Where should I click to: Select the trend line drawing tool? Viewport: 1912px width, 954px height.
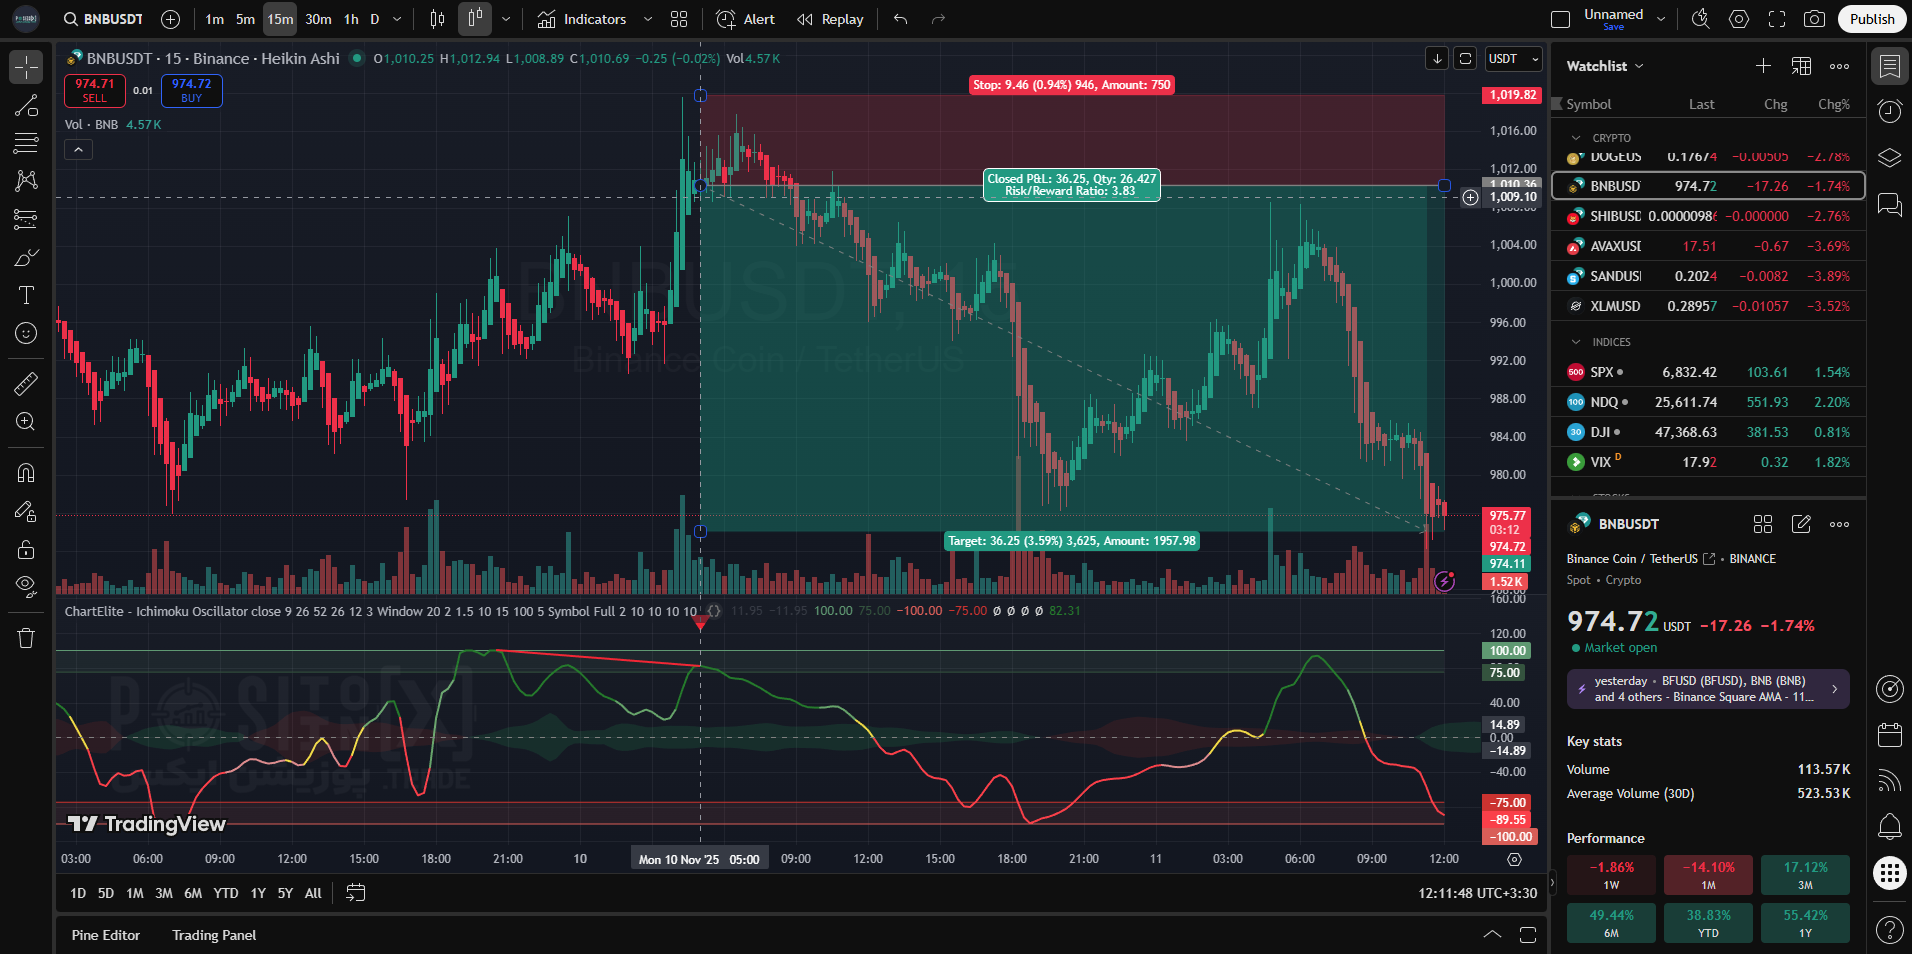pos(26,106)
